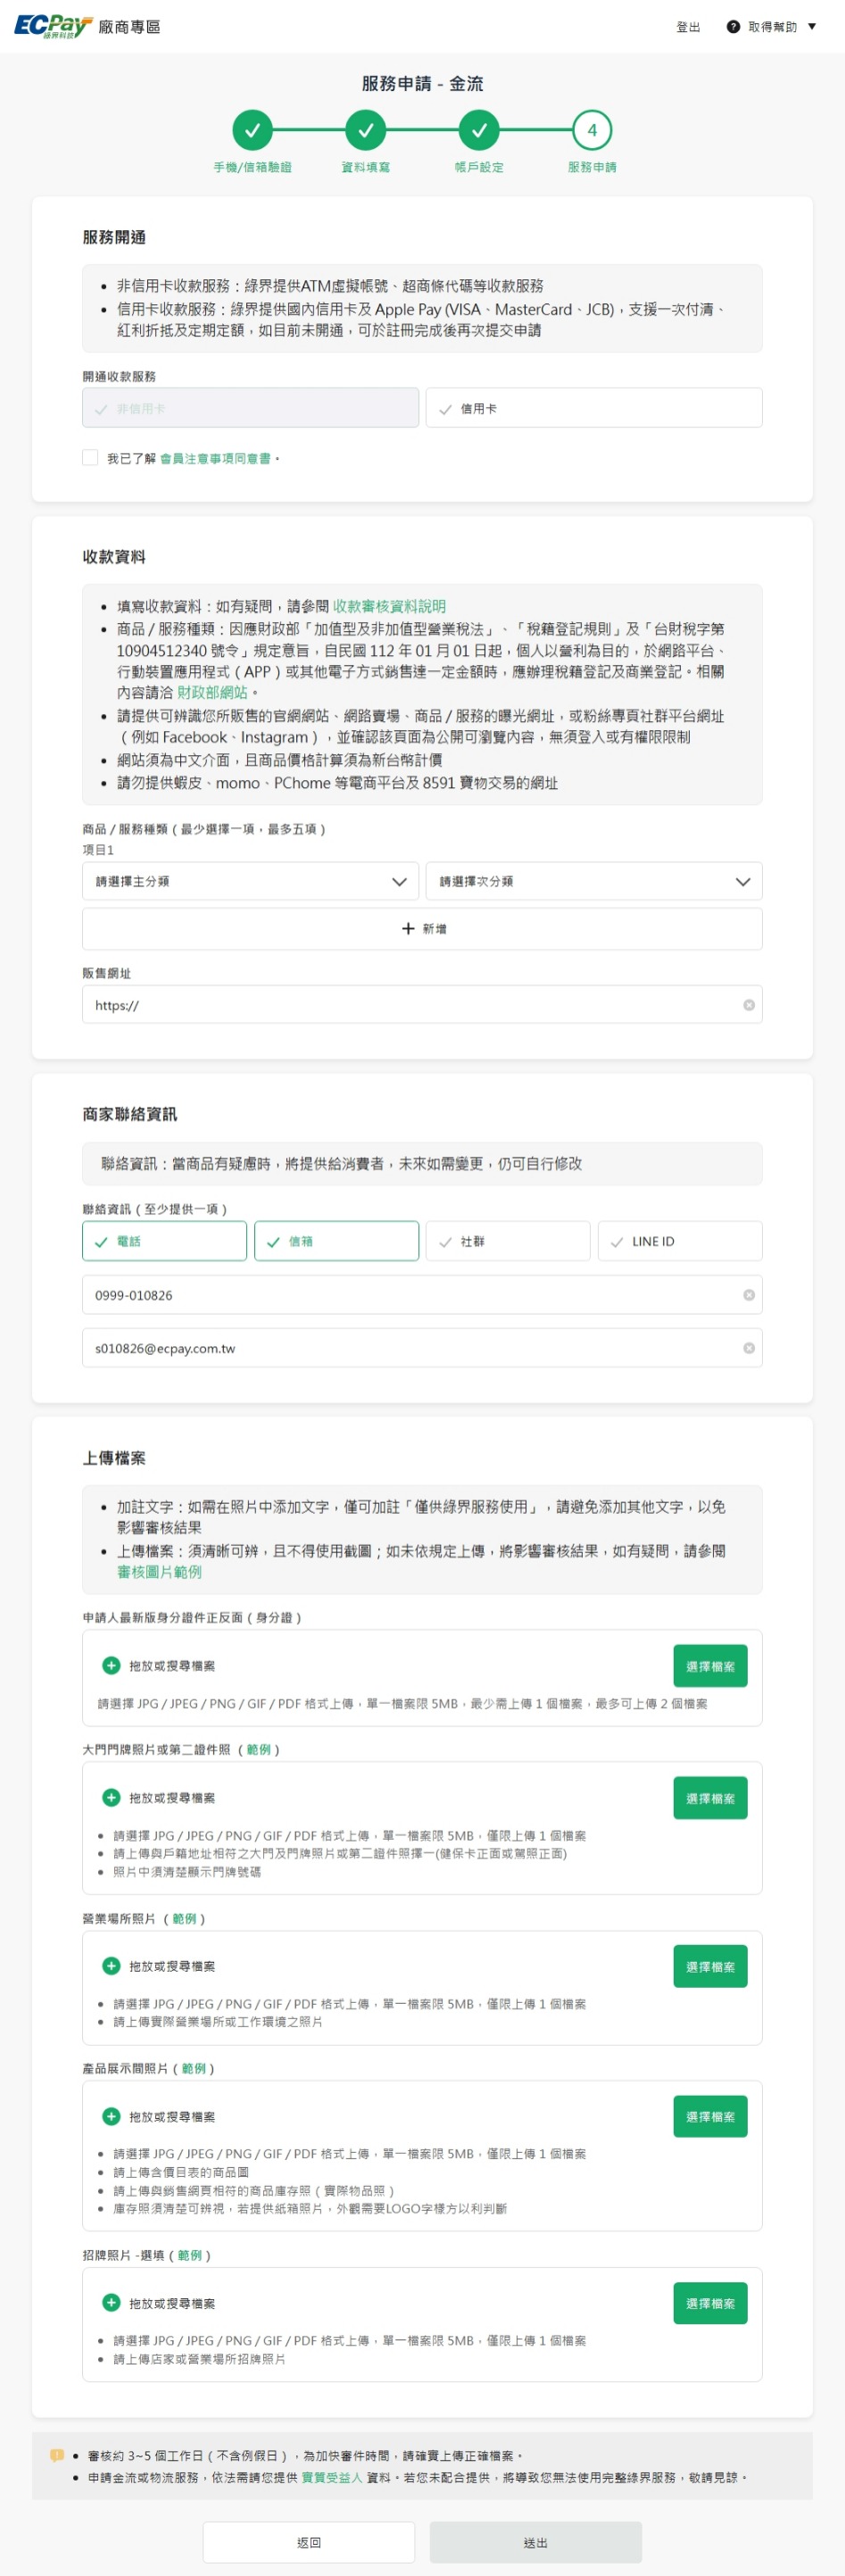Click the plus icon in 身分證 upload area
Image resolution: width=845 pixels, height=2576 pixels.
pos(111,1665)
